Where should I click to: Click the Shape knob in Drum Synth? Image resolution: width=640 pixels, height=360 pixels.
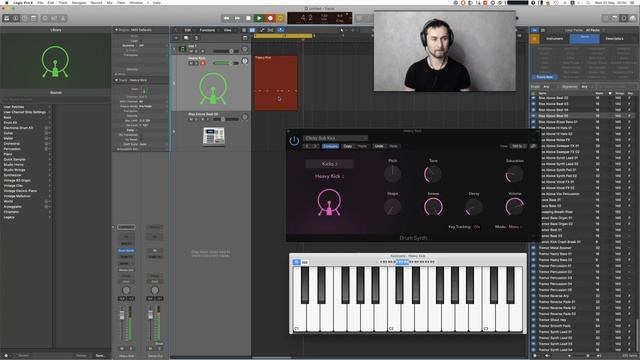pyautogui.click(x=392, y=207)
